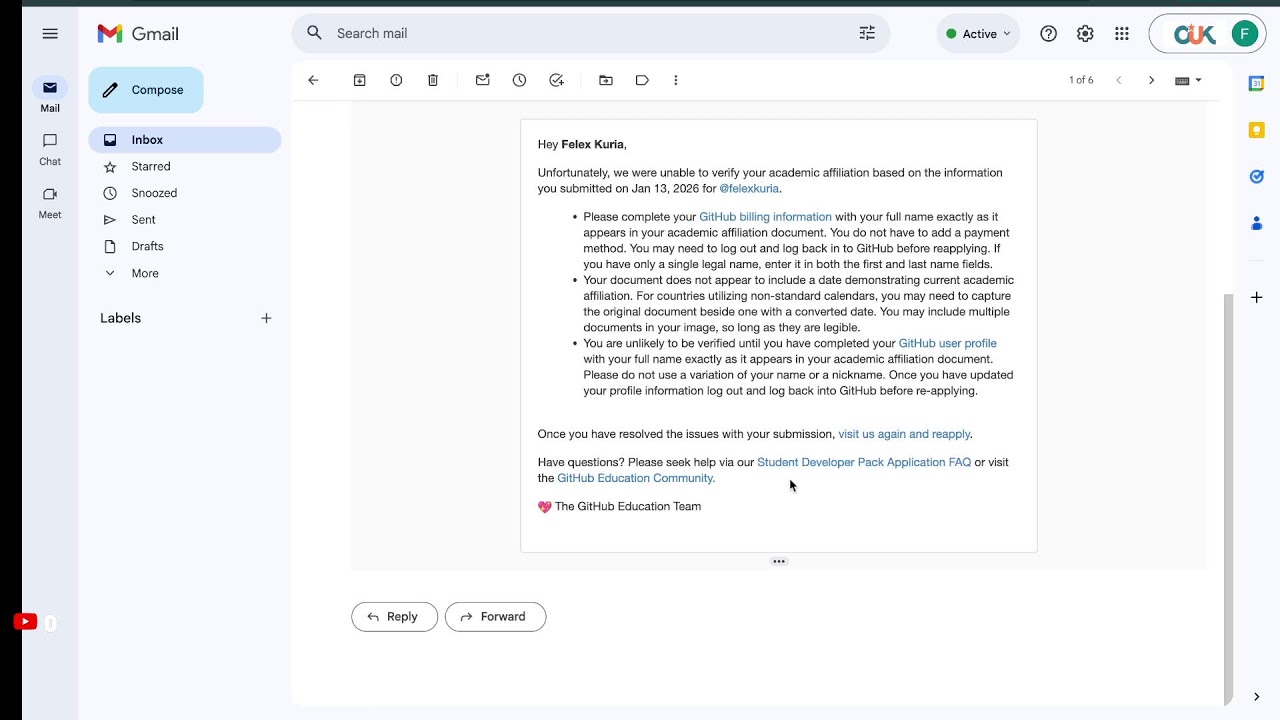1280x720 pixels.
Task: Mark the email as unread
Action: [483, 80]
